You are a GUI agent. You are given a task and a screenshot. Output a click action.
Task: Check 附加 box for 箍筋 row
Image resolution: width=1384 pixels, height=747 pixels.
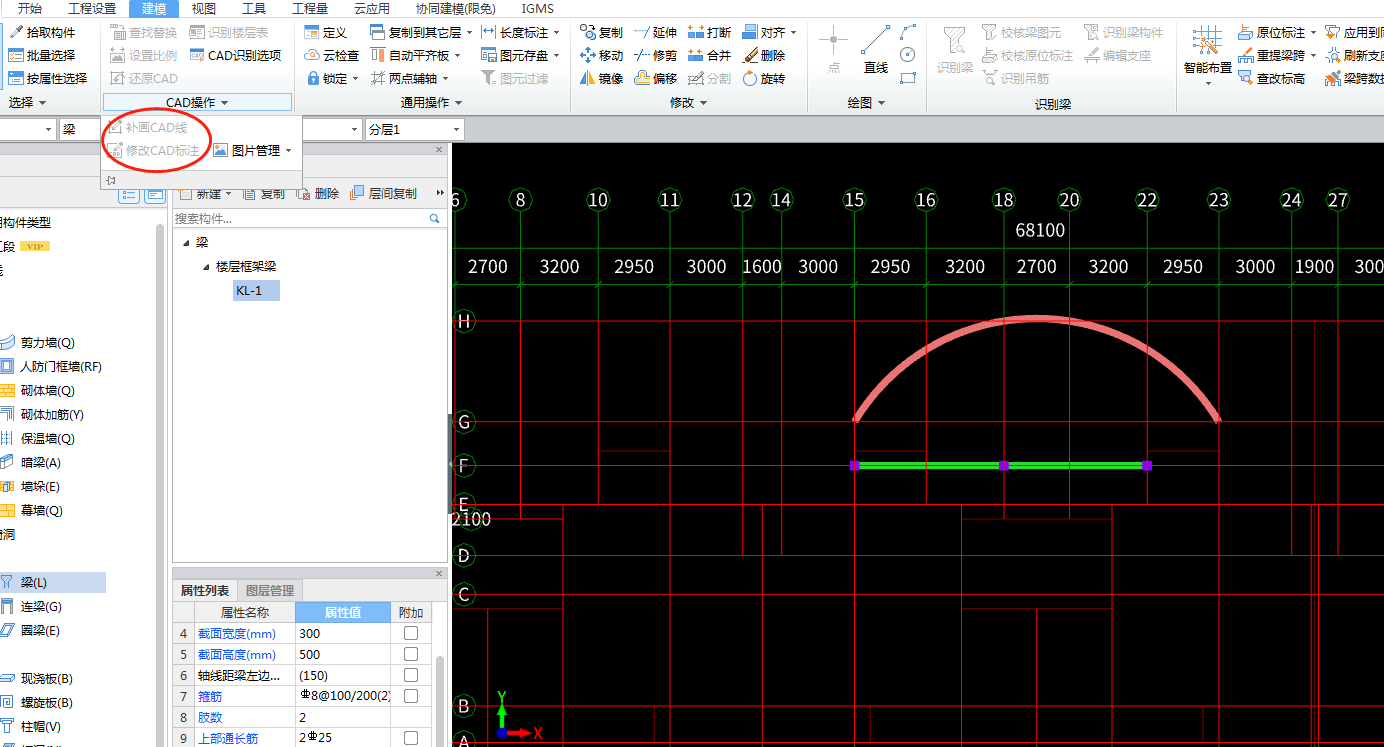pos(411,696)
